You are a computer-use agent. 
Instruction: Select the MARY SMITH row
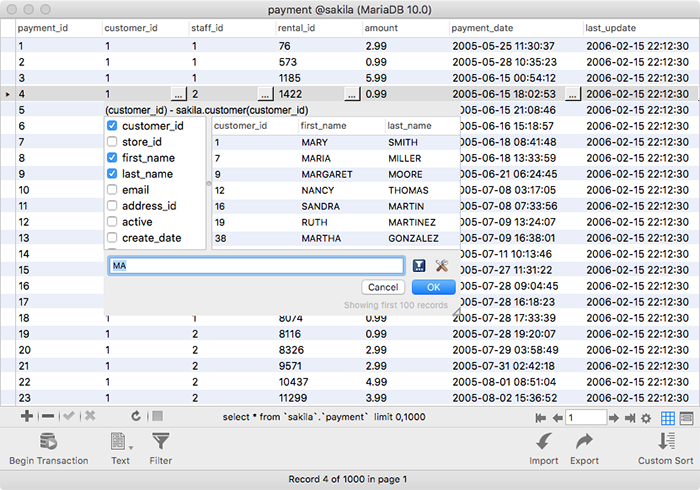point(336,142)
